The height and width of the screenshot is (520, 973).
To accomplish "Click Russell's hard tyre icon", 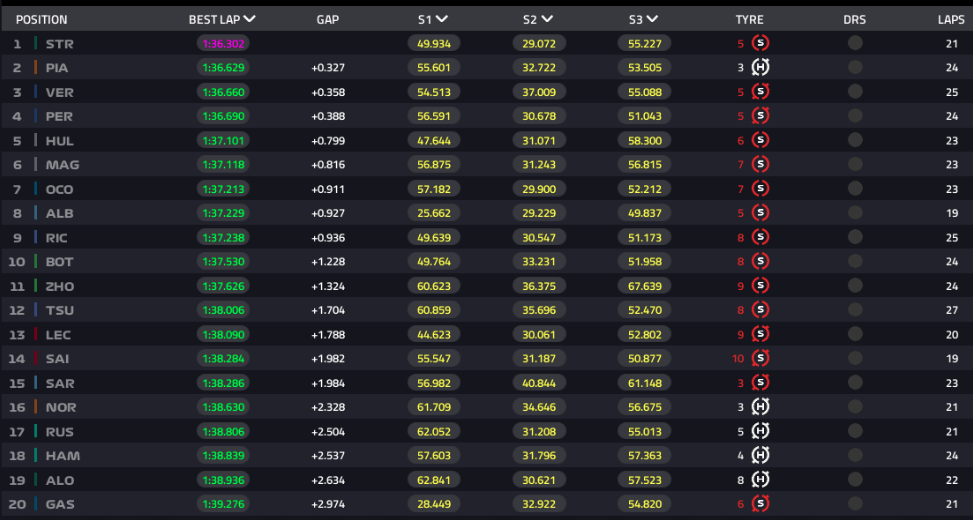I will tap(760, 431).
